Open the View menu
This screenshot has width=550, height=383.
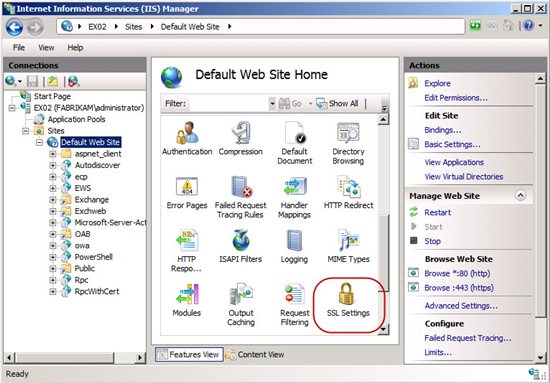tap(46, 47)
